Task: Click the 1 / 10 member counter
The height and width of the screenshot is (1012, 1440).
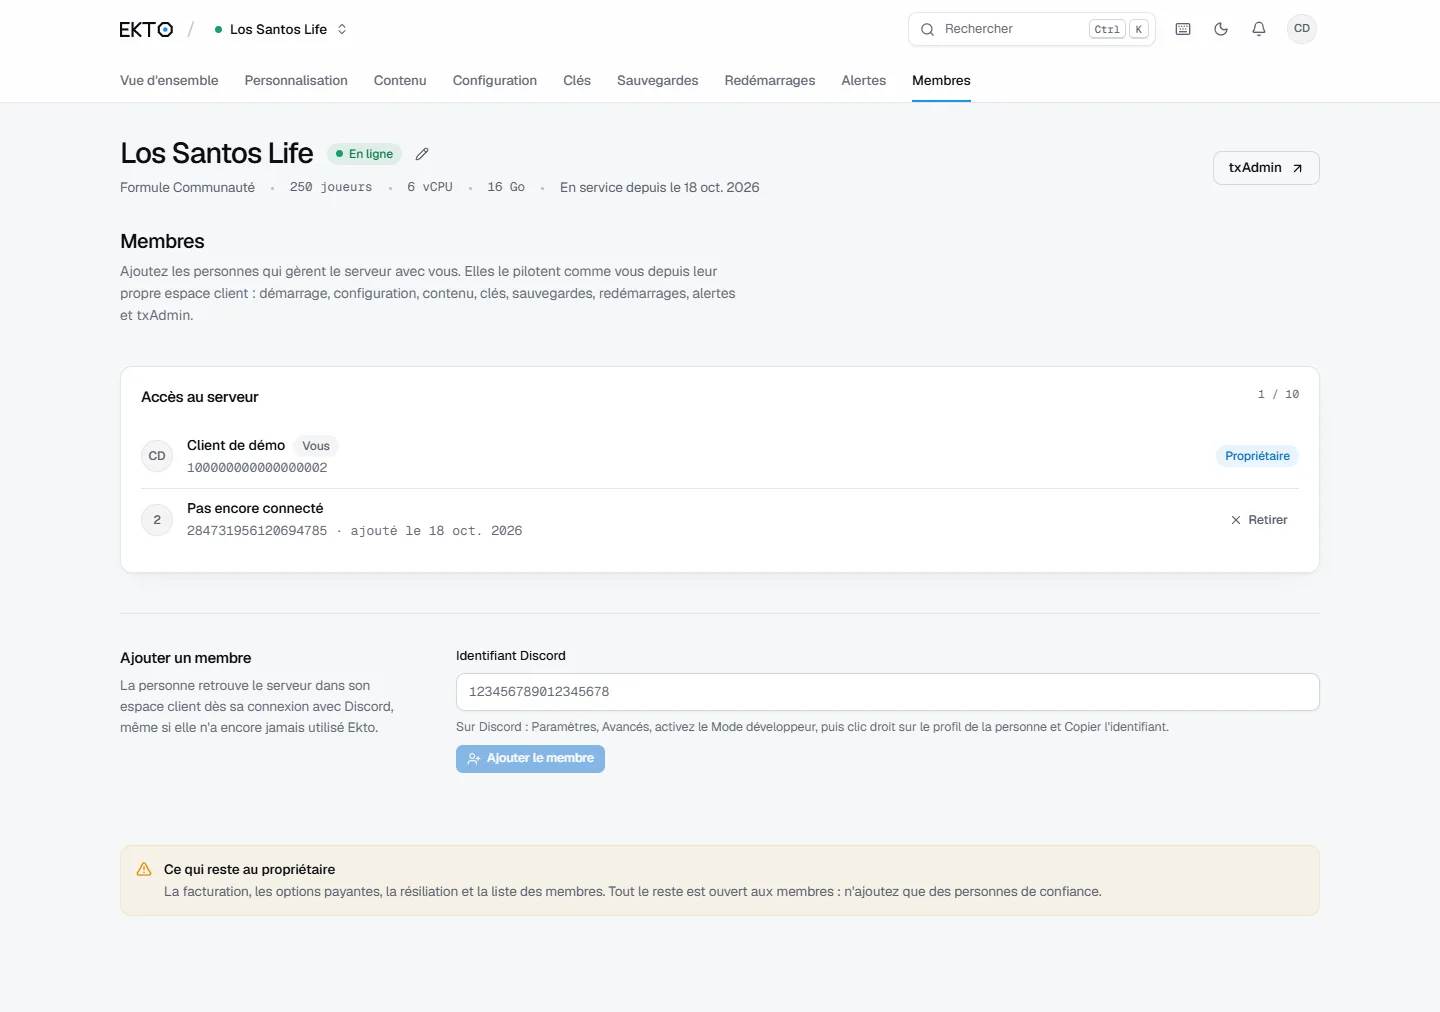Action: (1278, 395)
